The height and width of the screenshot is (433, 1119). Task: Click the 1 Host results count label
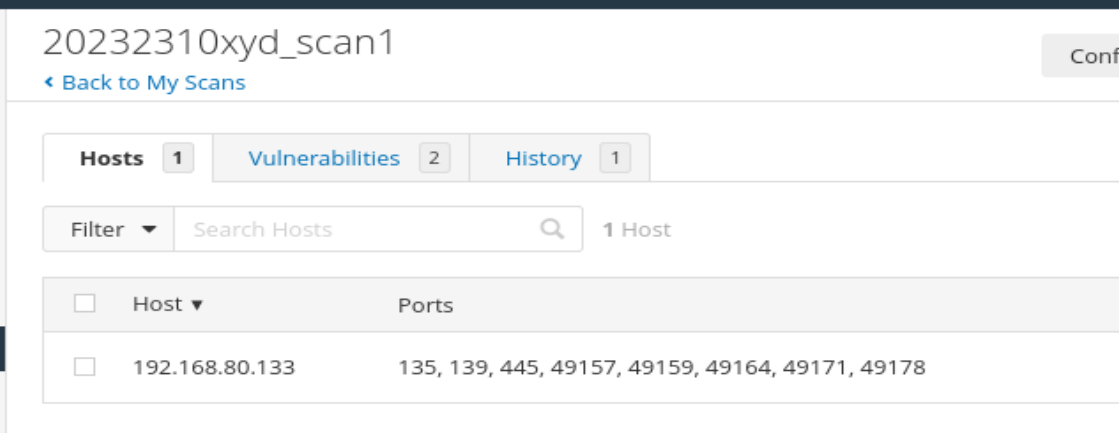click(x=636, y=229)
